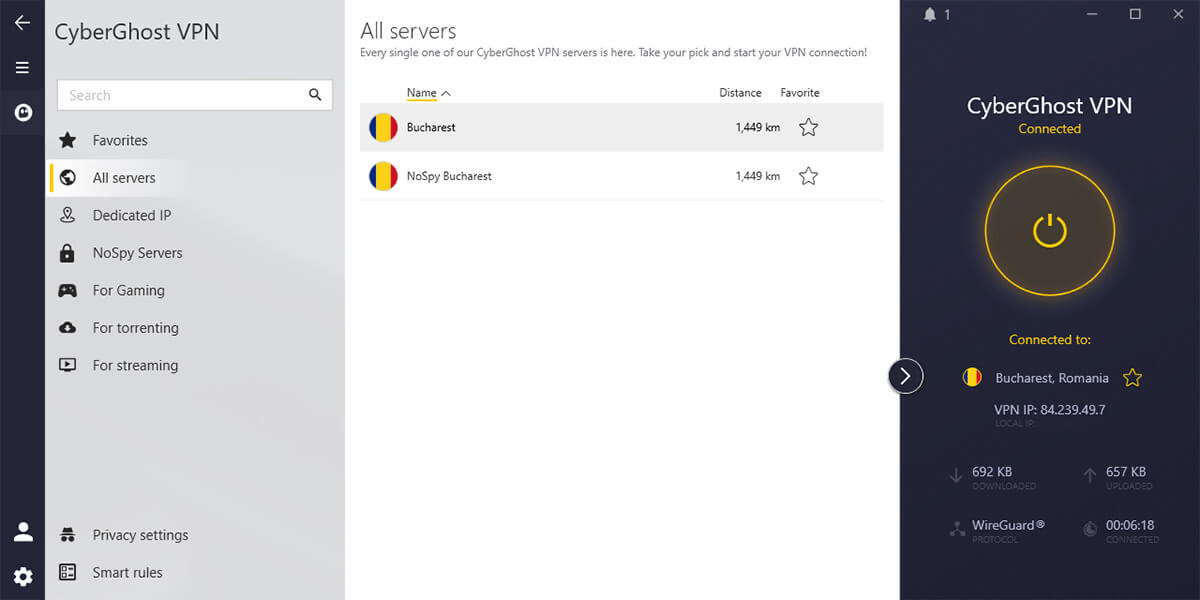This screenshot has width=1200, height=600.
Task: Click the NoSpy Servers padlock icon
Action: (68, 253)
